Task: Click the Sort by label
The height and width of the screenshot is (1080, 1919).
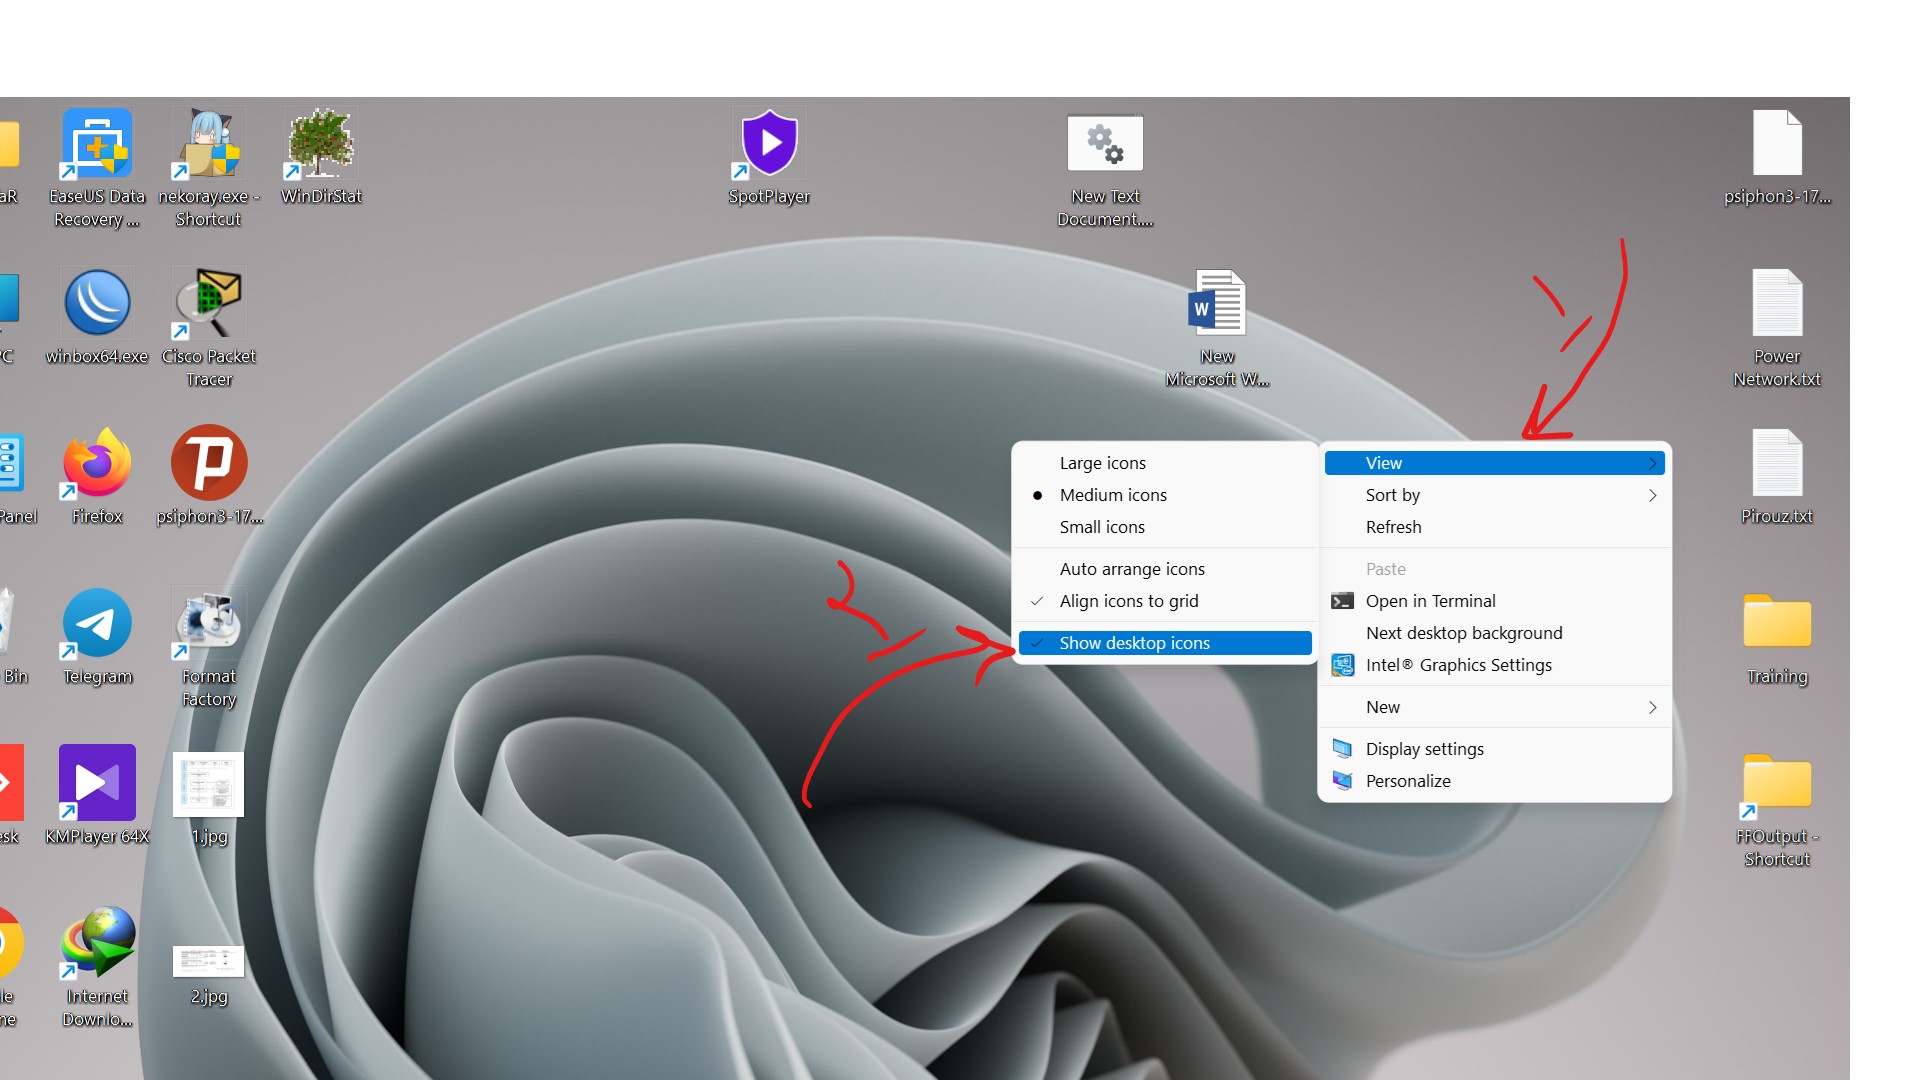Action: (1392, 495)
